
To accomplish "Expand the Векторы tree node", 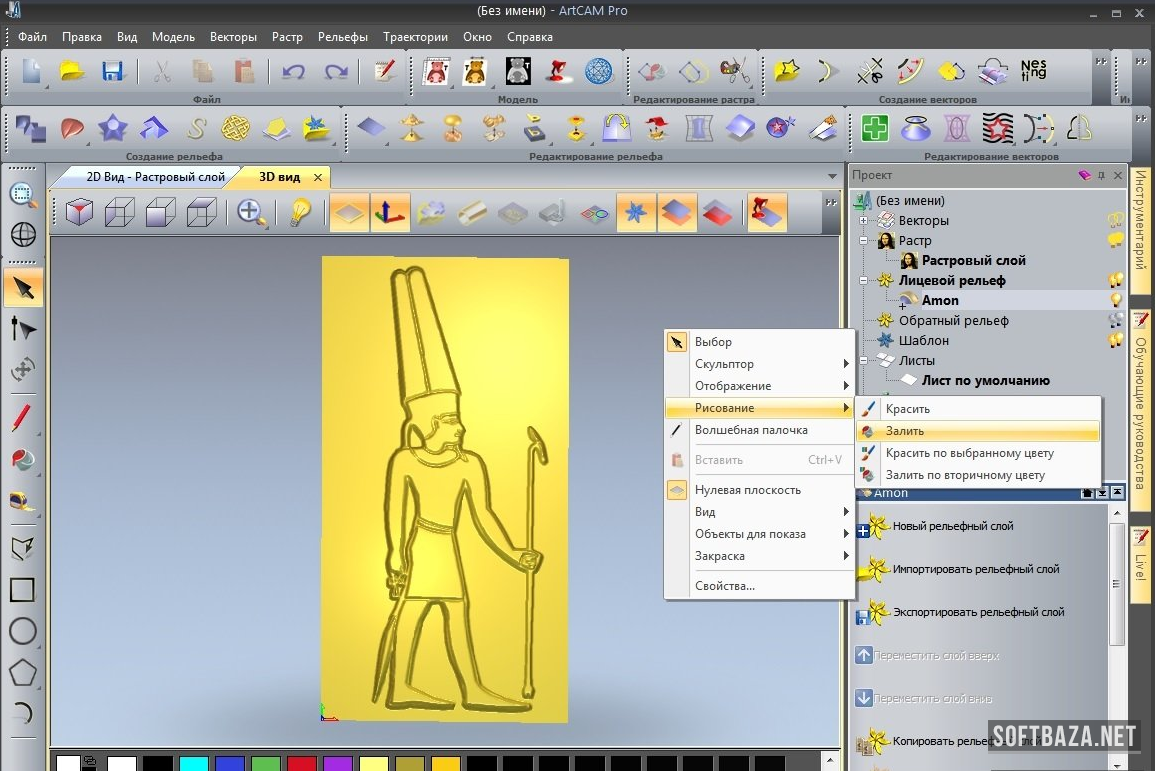I will coord(863,221).
